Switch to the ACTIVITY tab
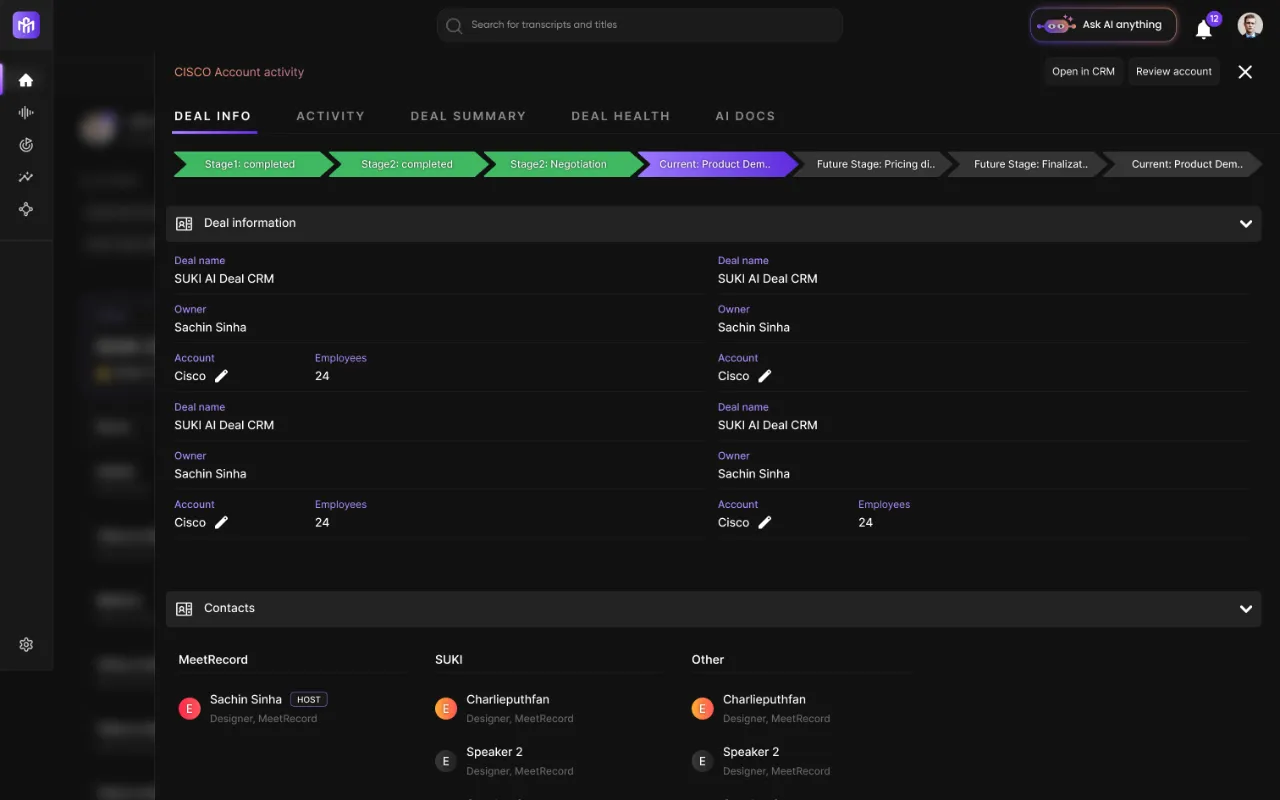The width and height of the screenshot is (1280, 800). click(x=331, y=116)
